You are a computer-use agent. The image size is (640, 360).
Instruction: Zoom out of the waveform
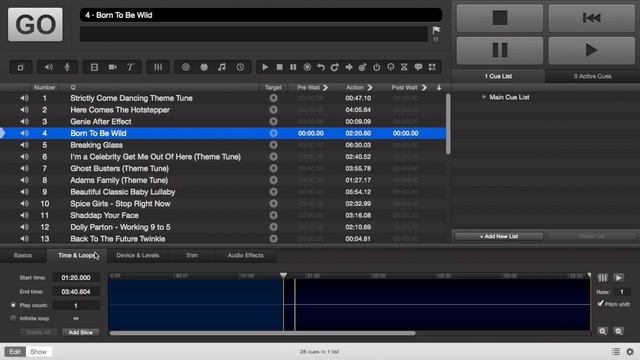(x=618, y=331)
